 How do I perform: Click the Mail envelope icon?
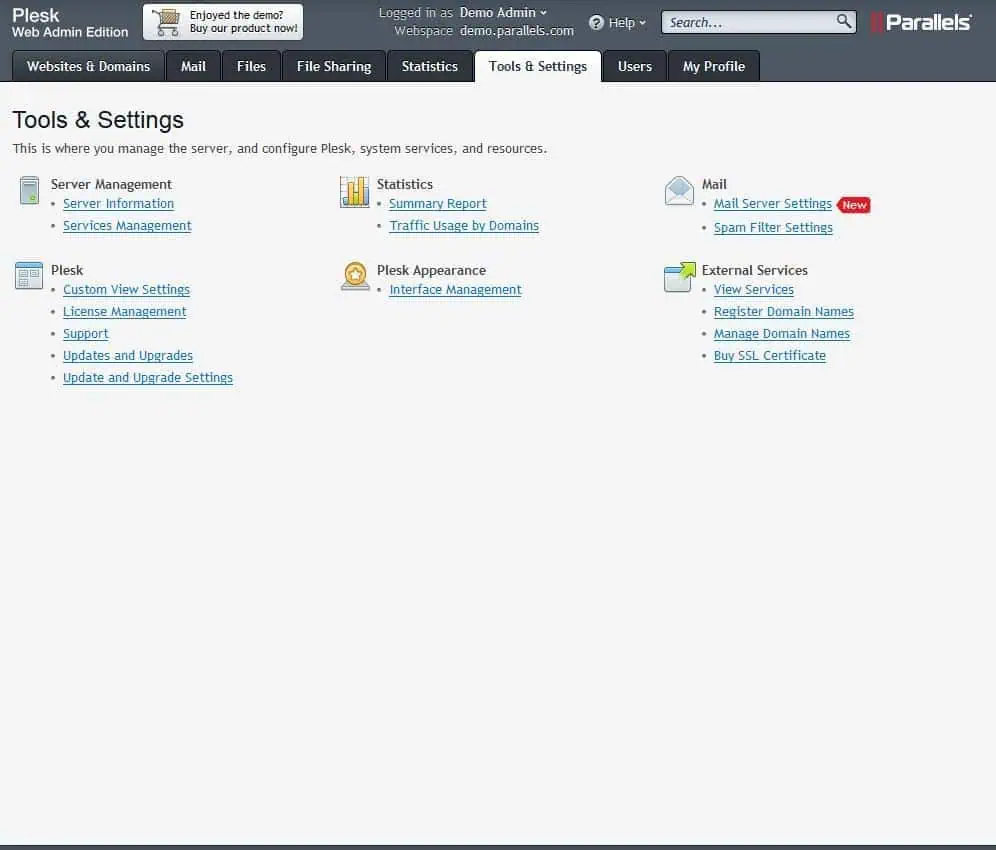[x=679, y=191]
